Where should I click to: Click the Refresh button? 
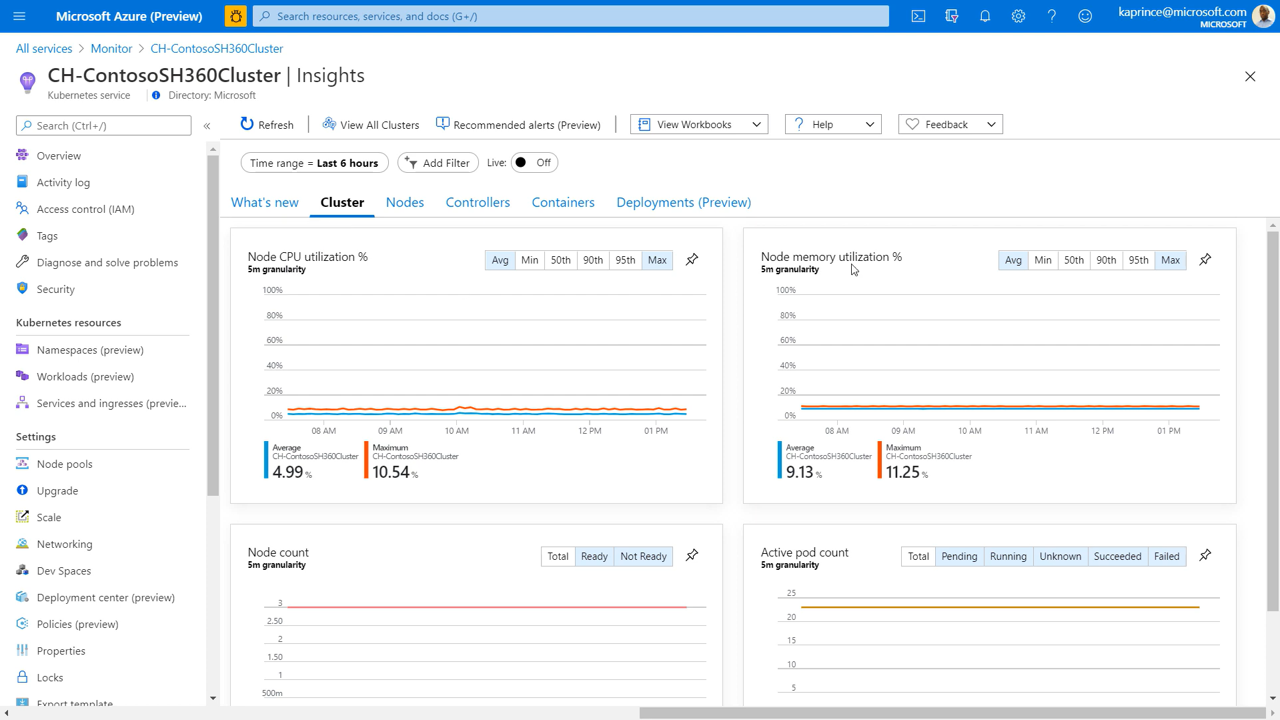pyautogui.click(x=267, y=125)
